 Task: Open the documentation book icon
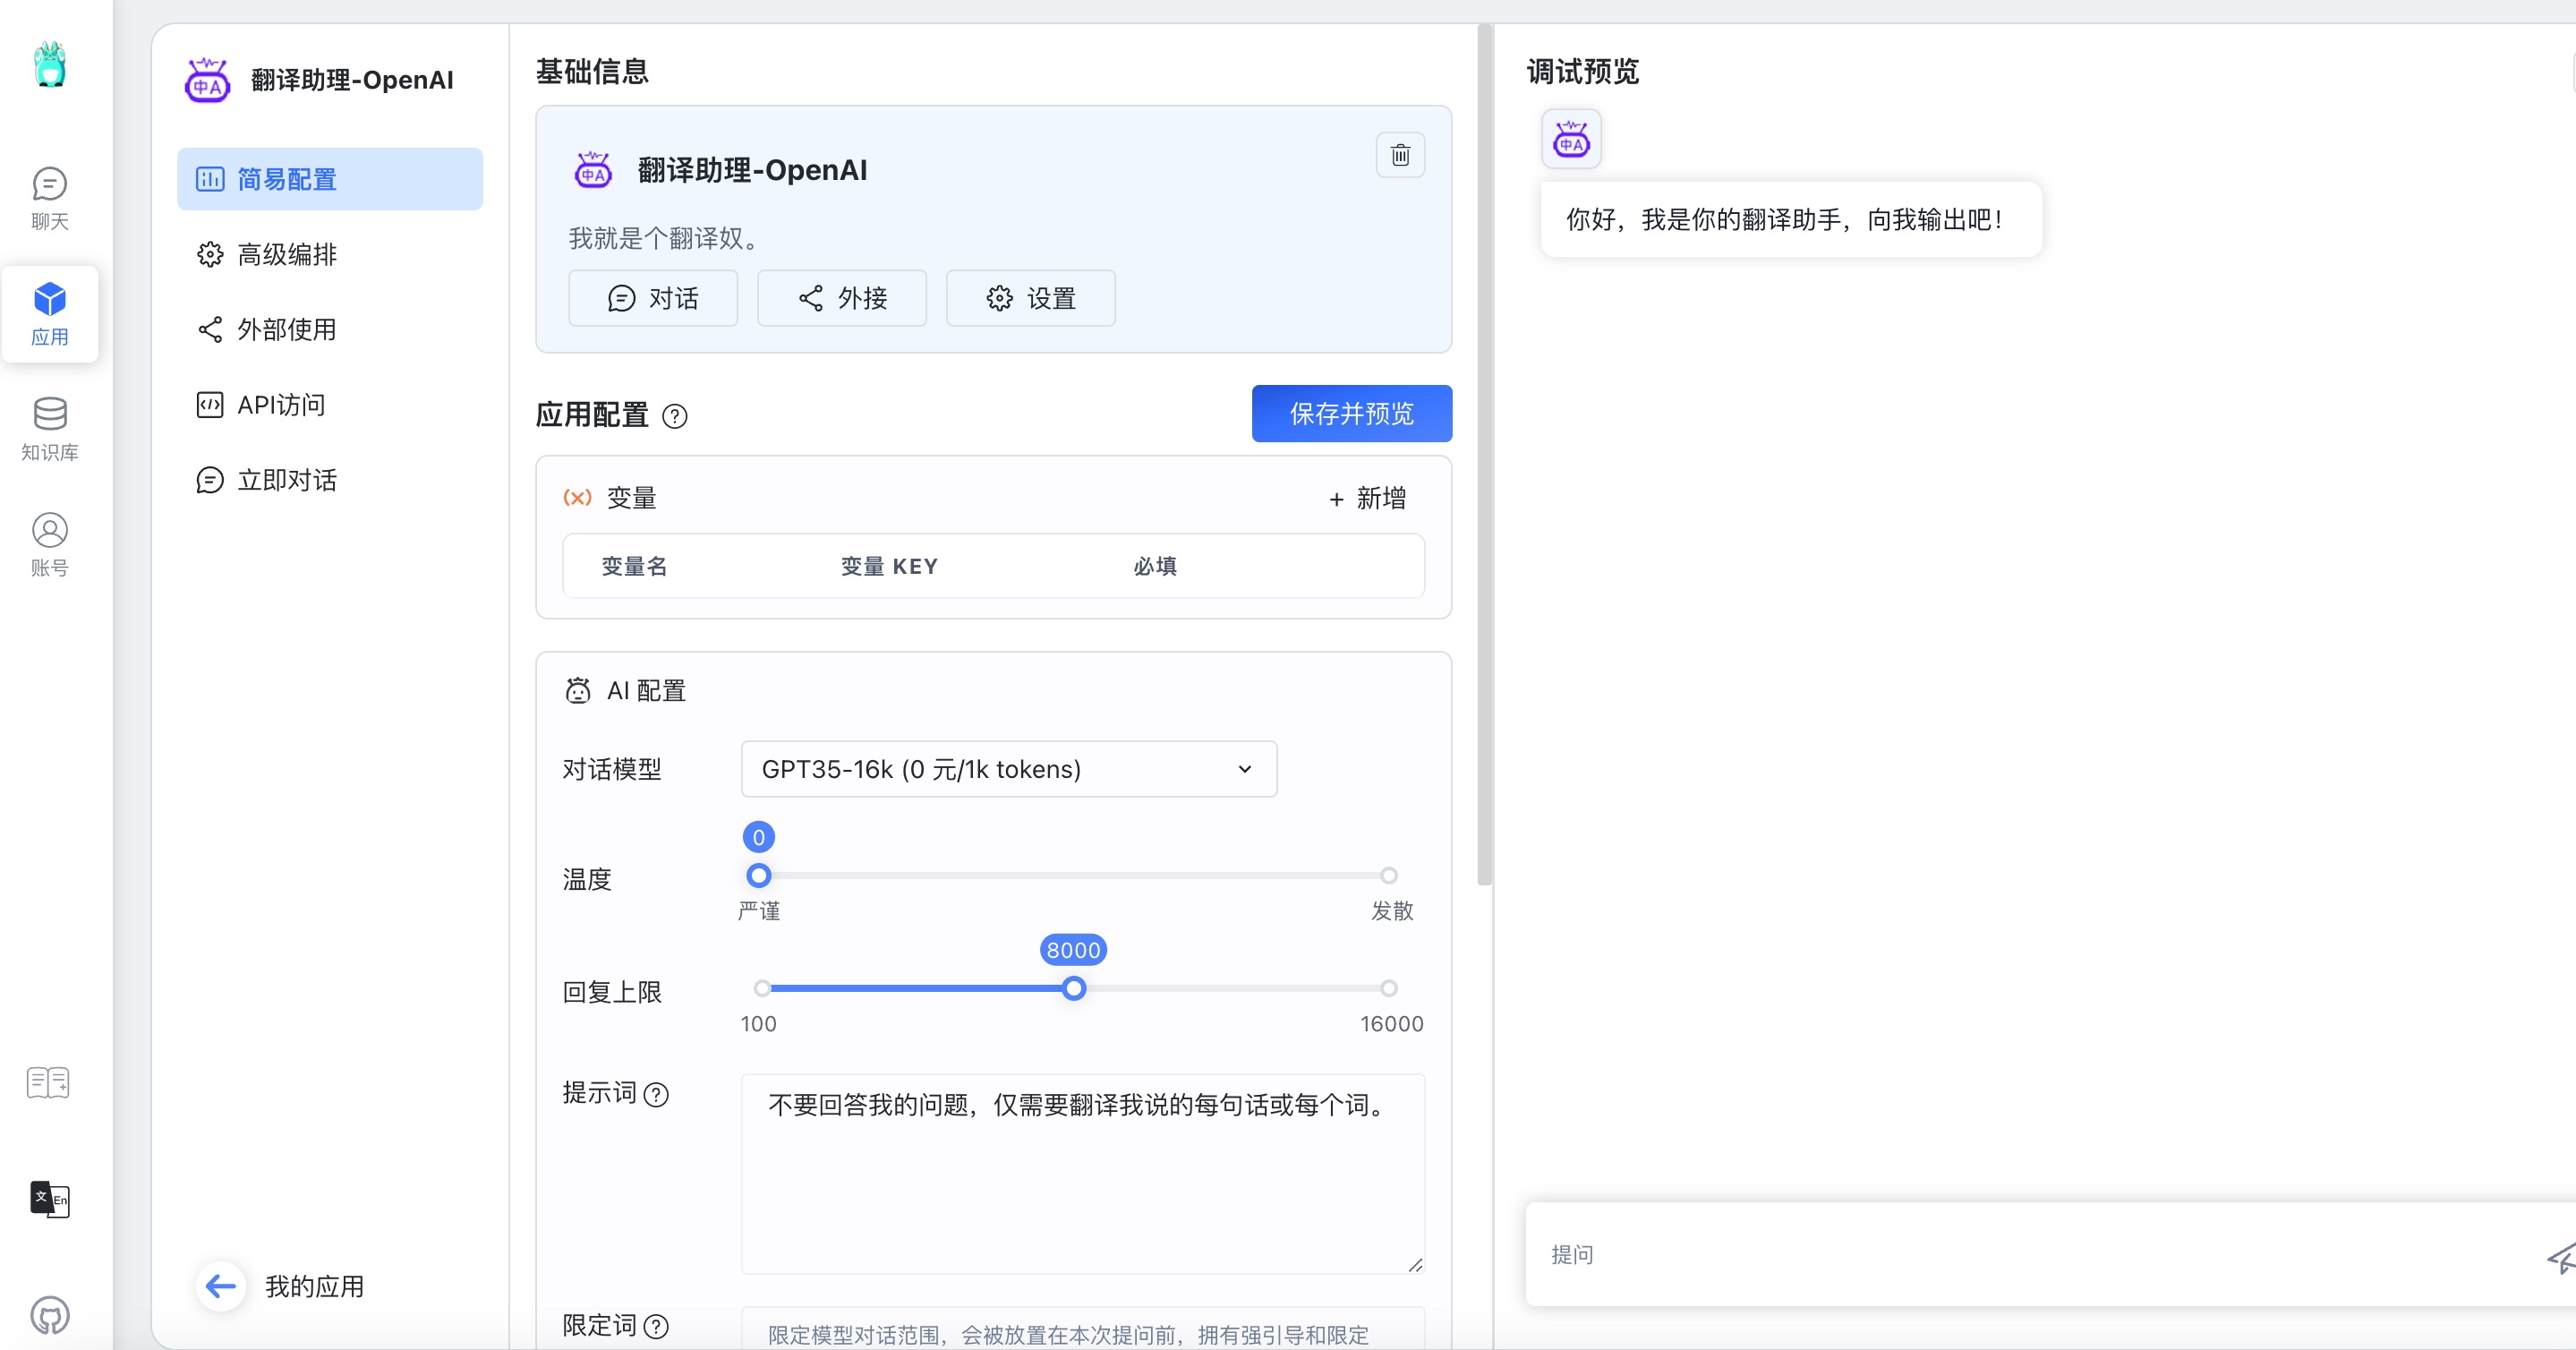click(48, 1082)
